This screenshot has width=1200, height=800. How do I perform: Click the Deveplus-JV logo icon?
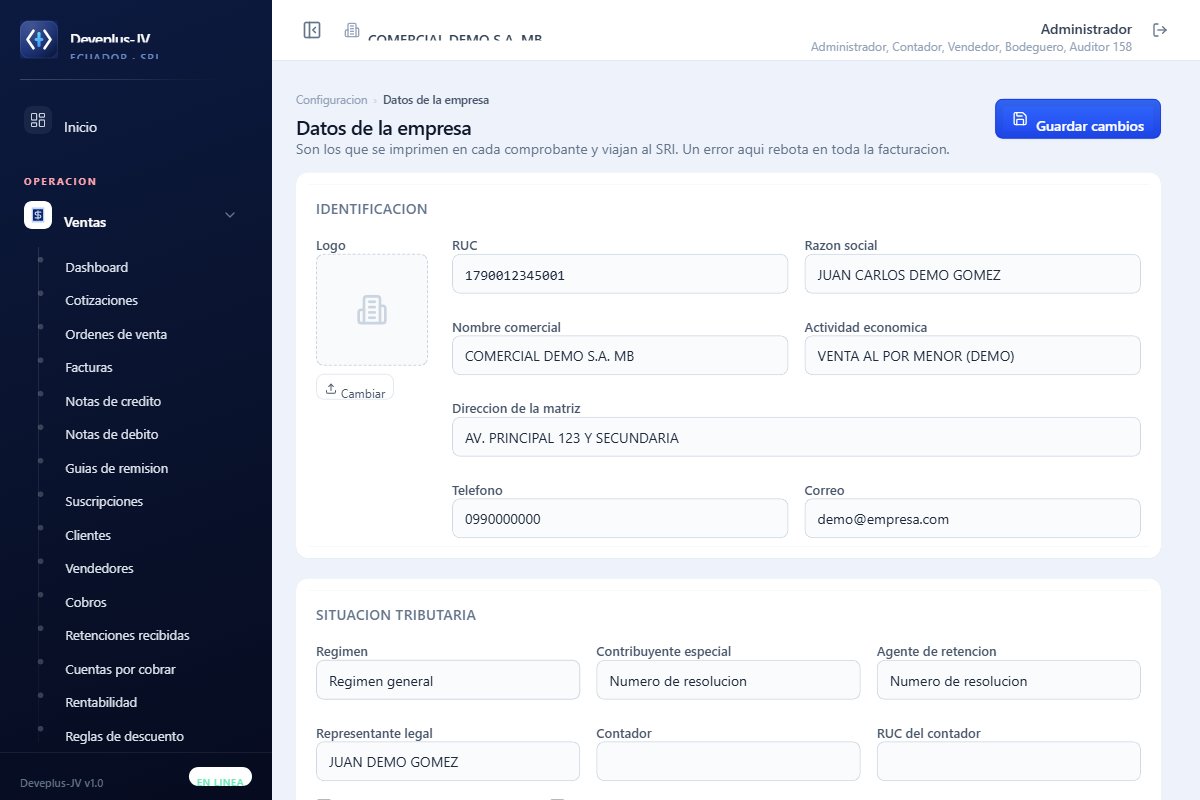39,39
